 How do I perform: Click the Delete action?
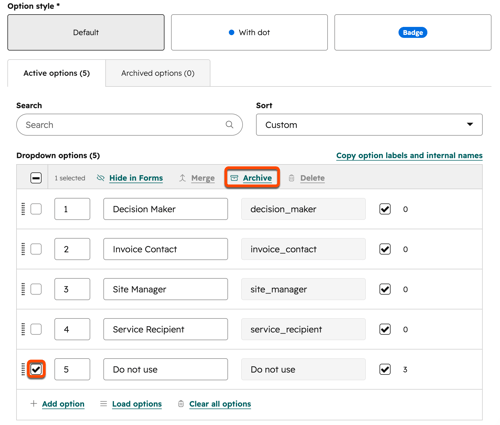[312, 178]
